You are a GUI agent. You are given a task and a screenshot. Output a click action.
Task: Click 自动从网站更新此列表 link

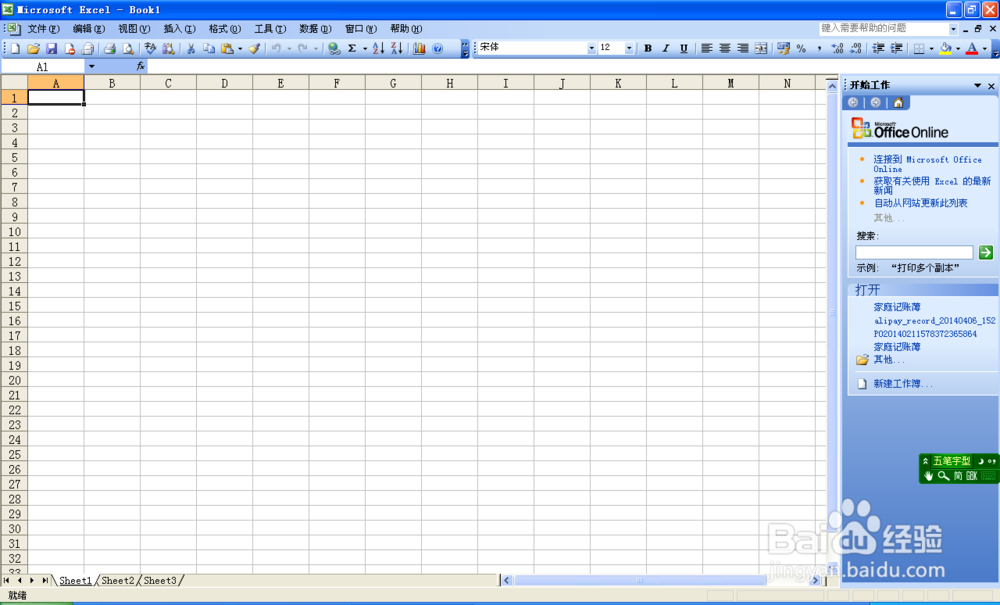920,203
